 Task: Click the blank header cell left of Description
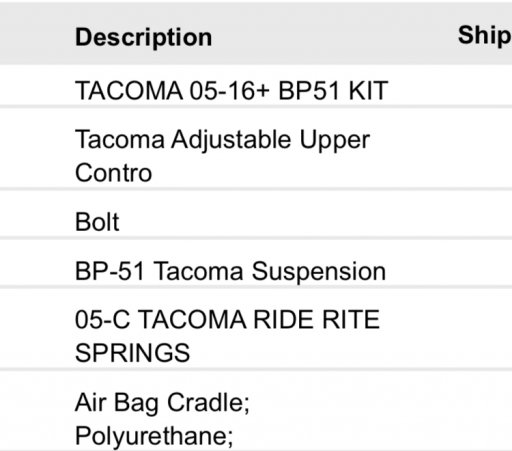[33, 33]
